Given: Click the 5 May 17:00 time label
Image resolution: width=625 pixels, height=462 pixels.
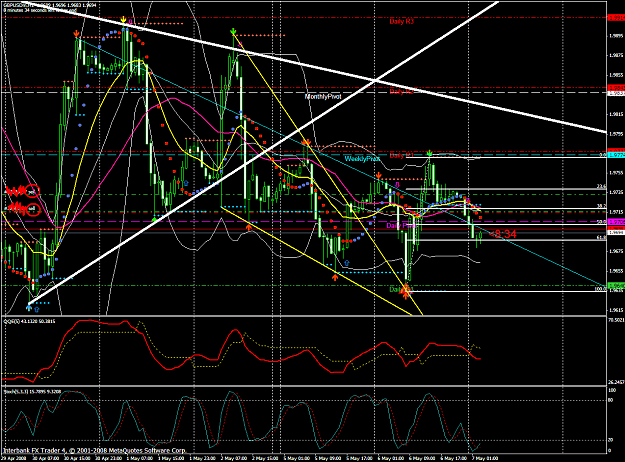Looking at the screenshot, I should (360, 458).
